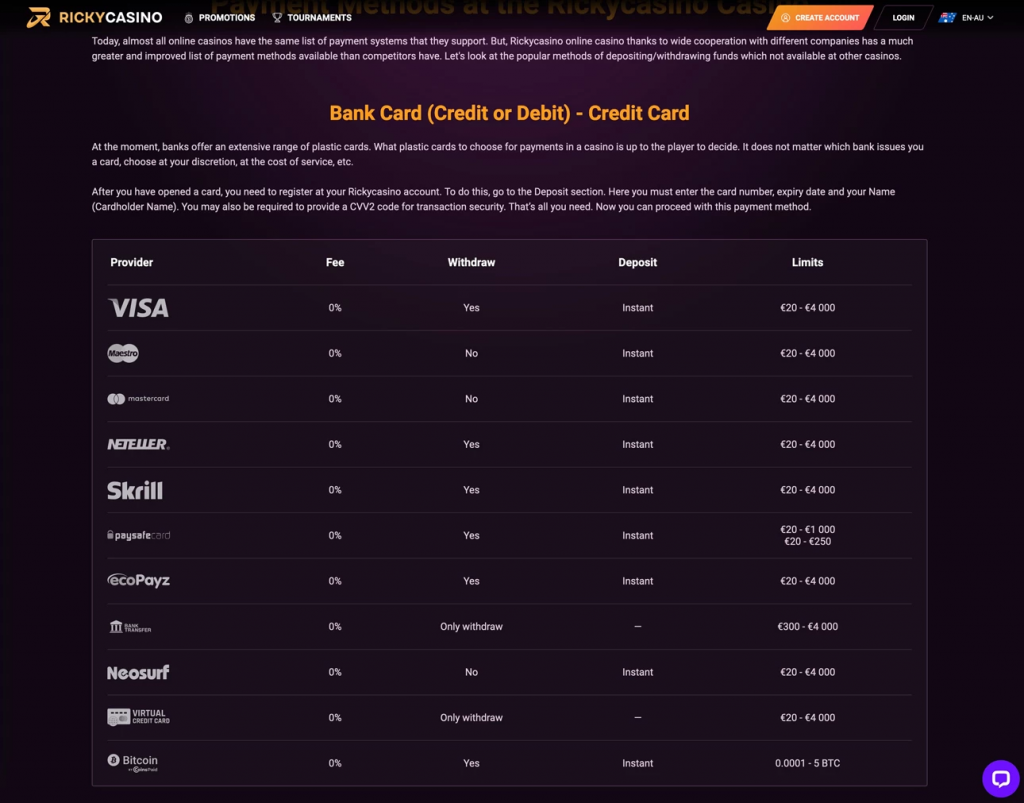Click the Maestro provider logo
Viewport: 1024px width, 803px height.
click(123, 353)
